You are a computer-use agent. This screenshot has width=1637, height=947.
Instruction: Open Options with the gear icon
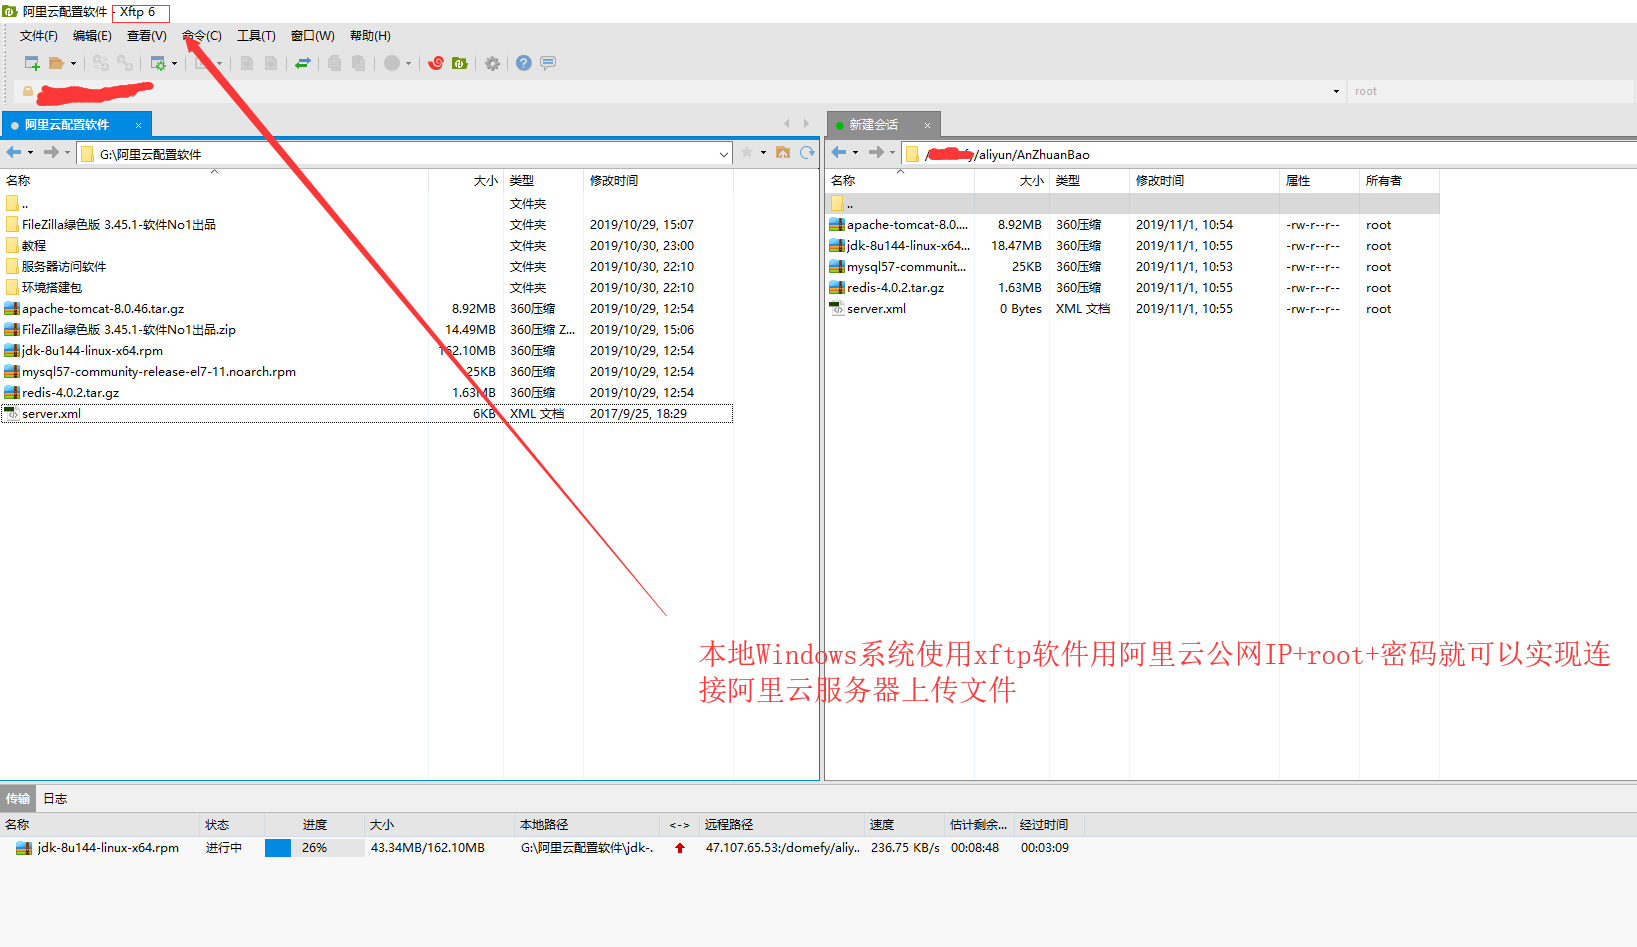(492, 63)
